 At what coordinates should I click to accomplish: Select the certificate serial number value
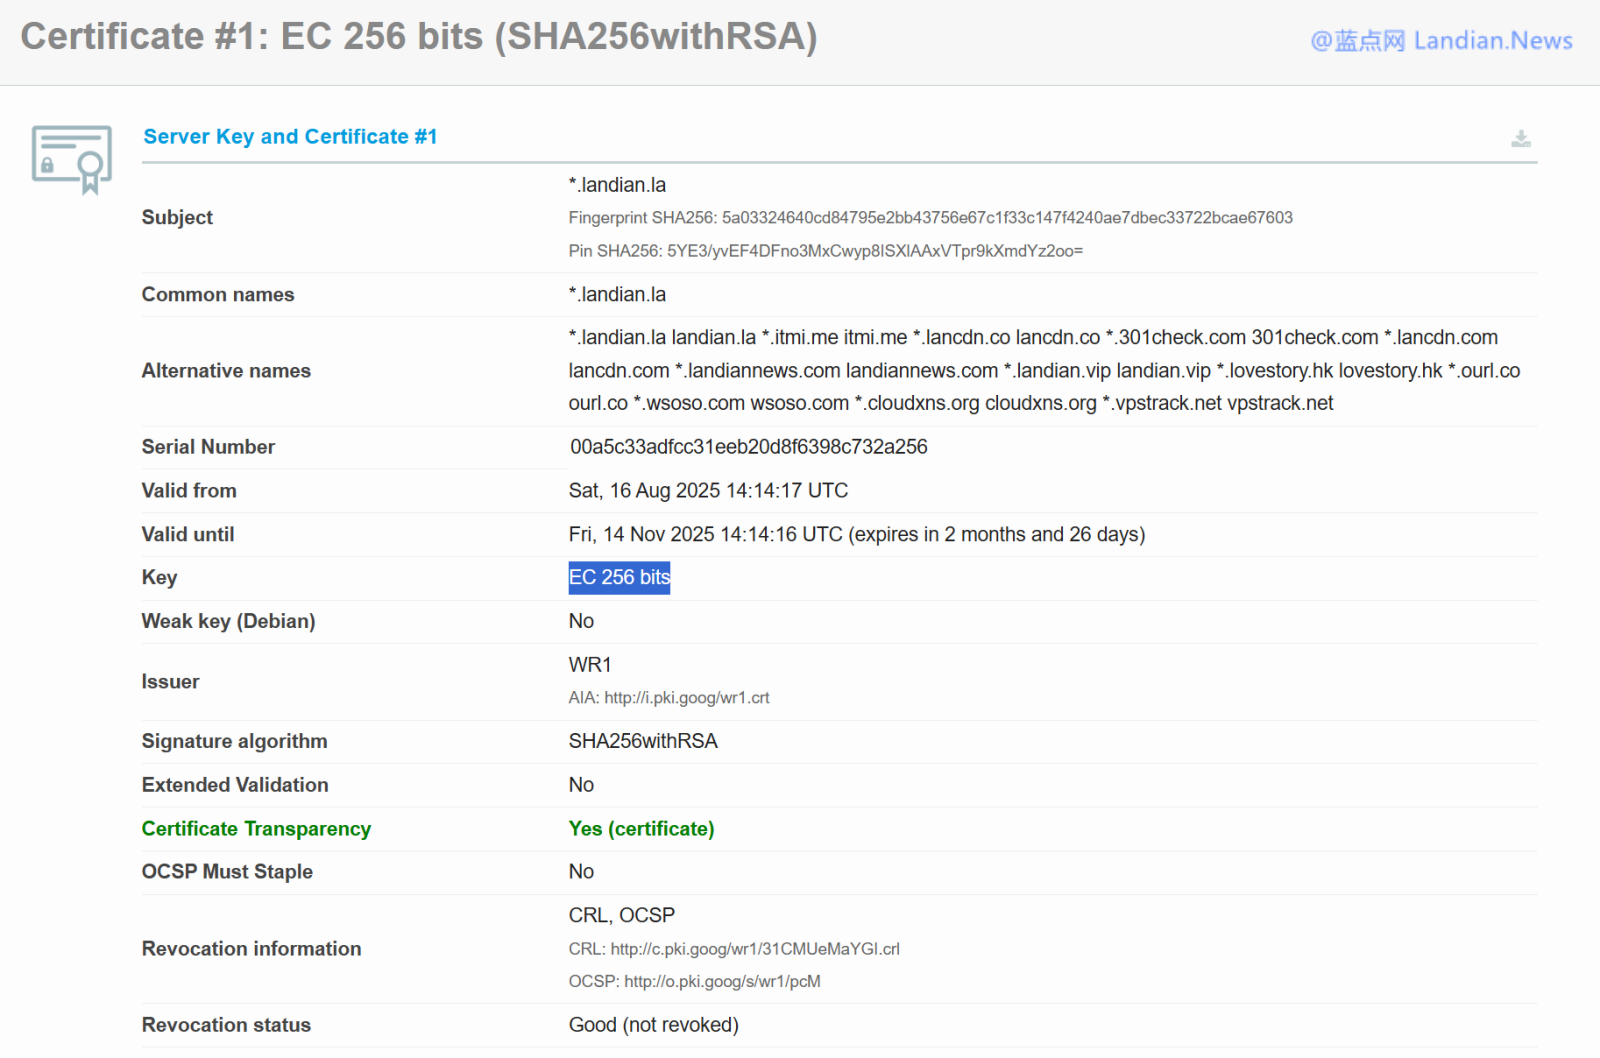(748, 447)
